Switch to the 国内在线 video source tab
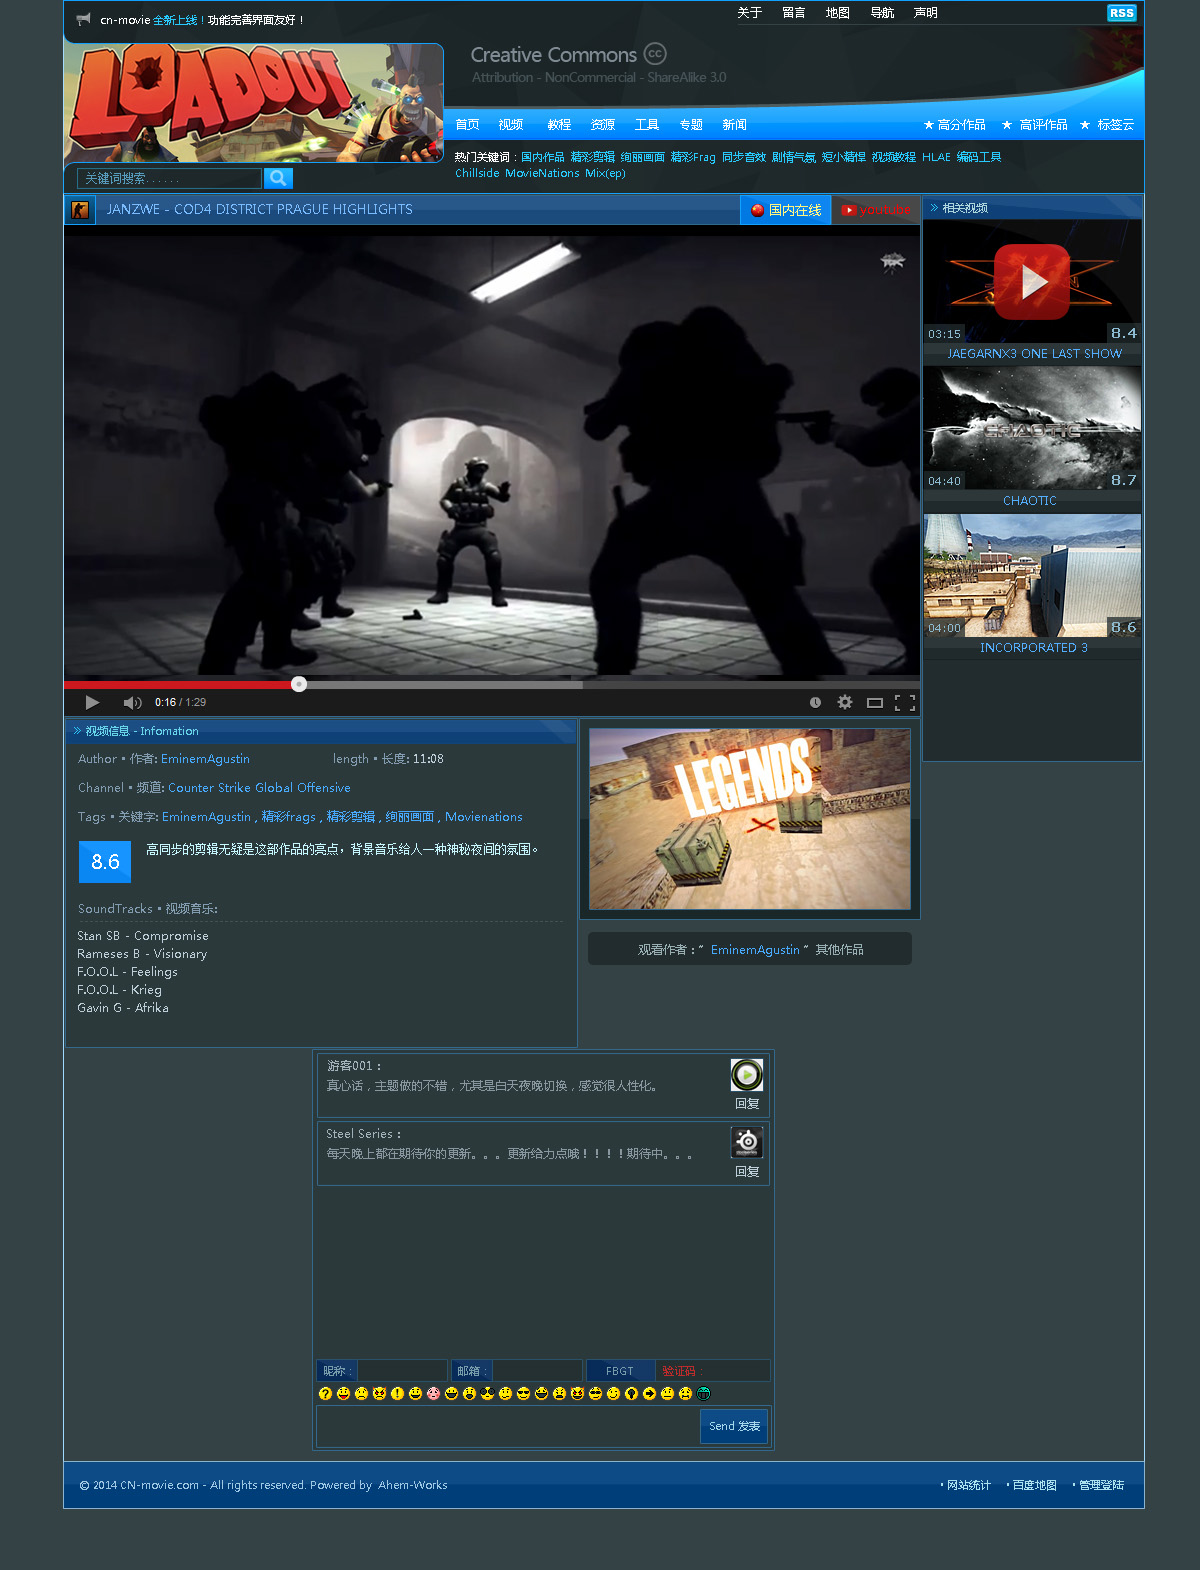 coord(786,210)
